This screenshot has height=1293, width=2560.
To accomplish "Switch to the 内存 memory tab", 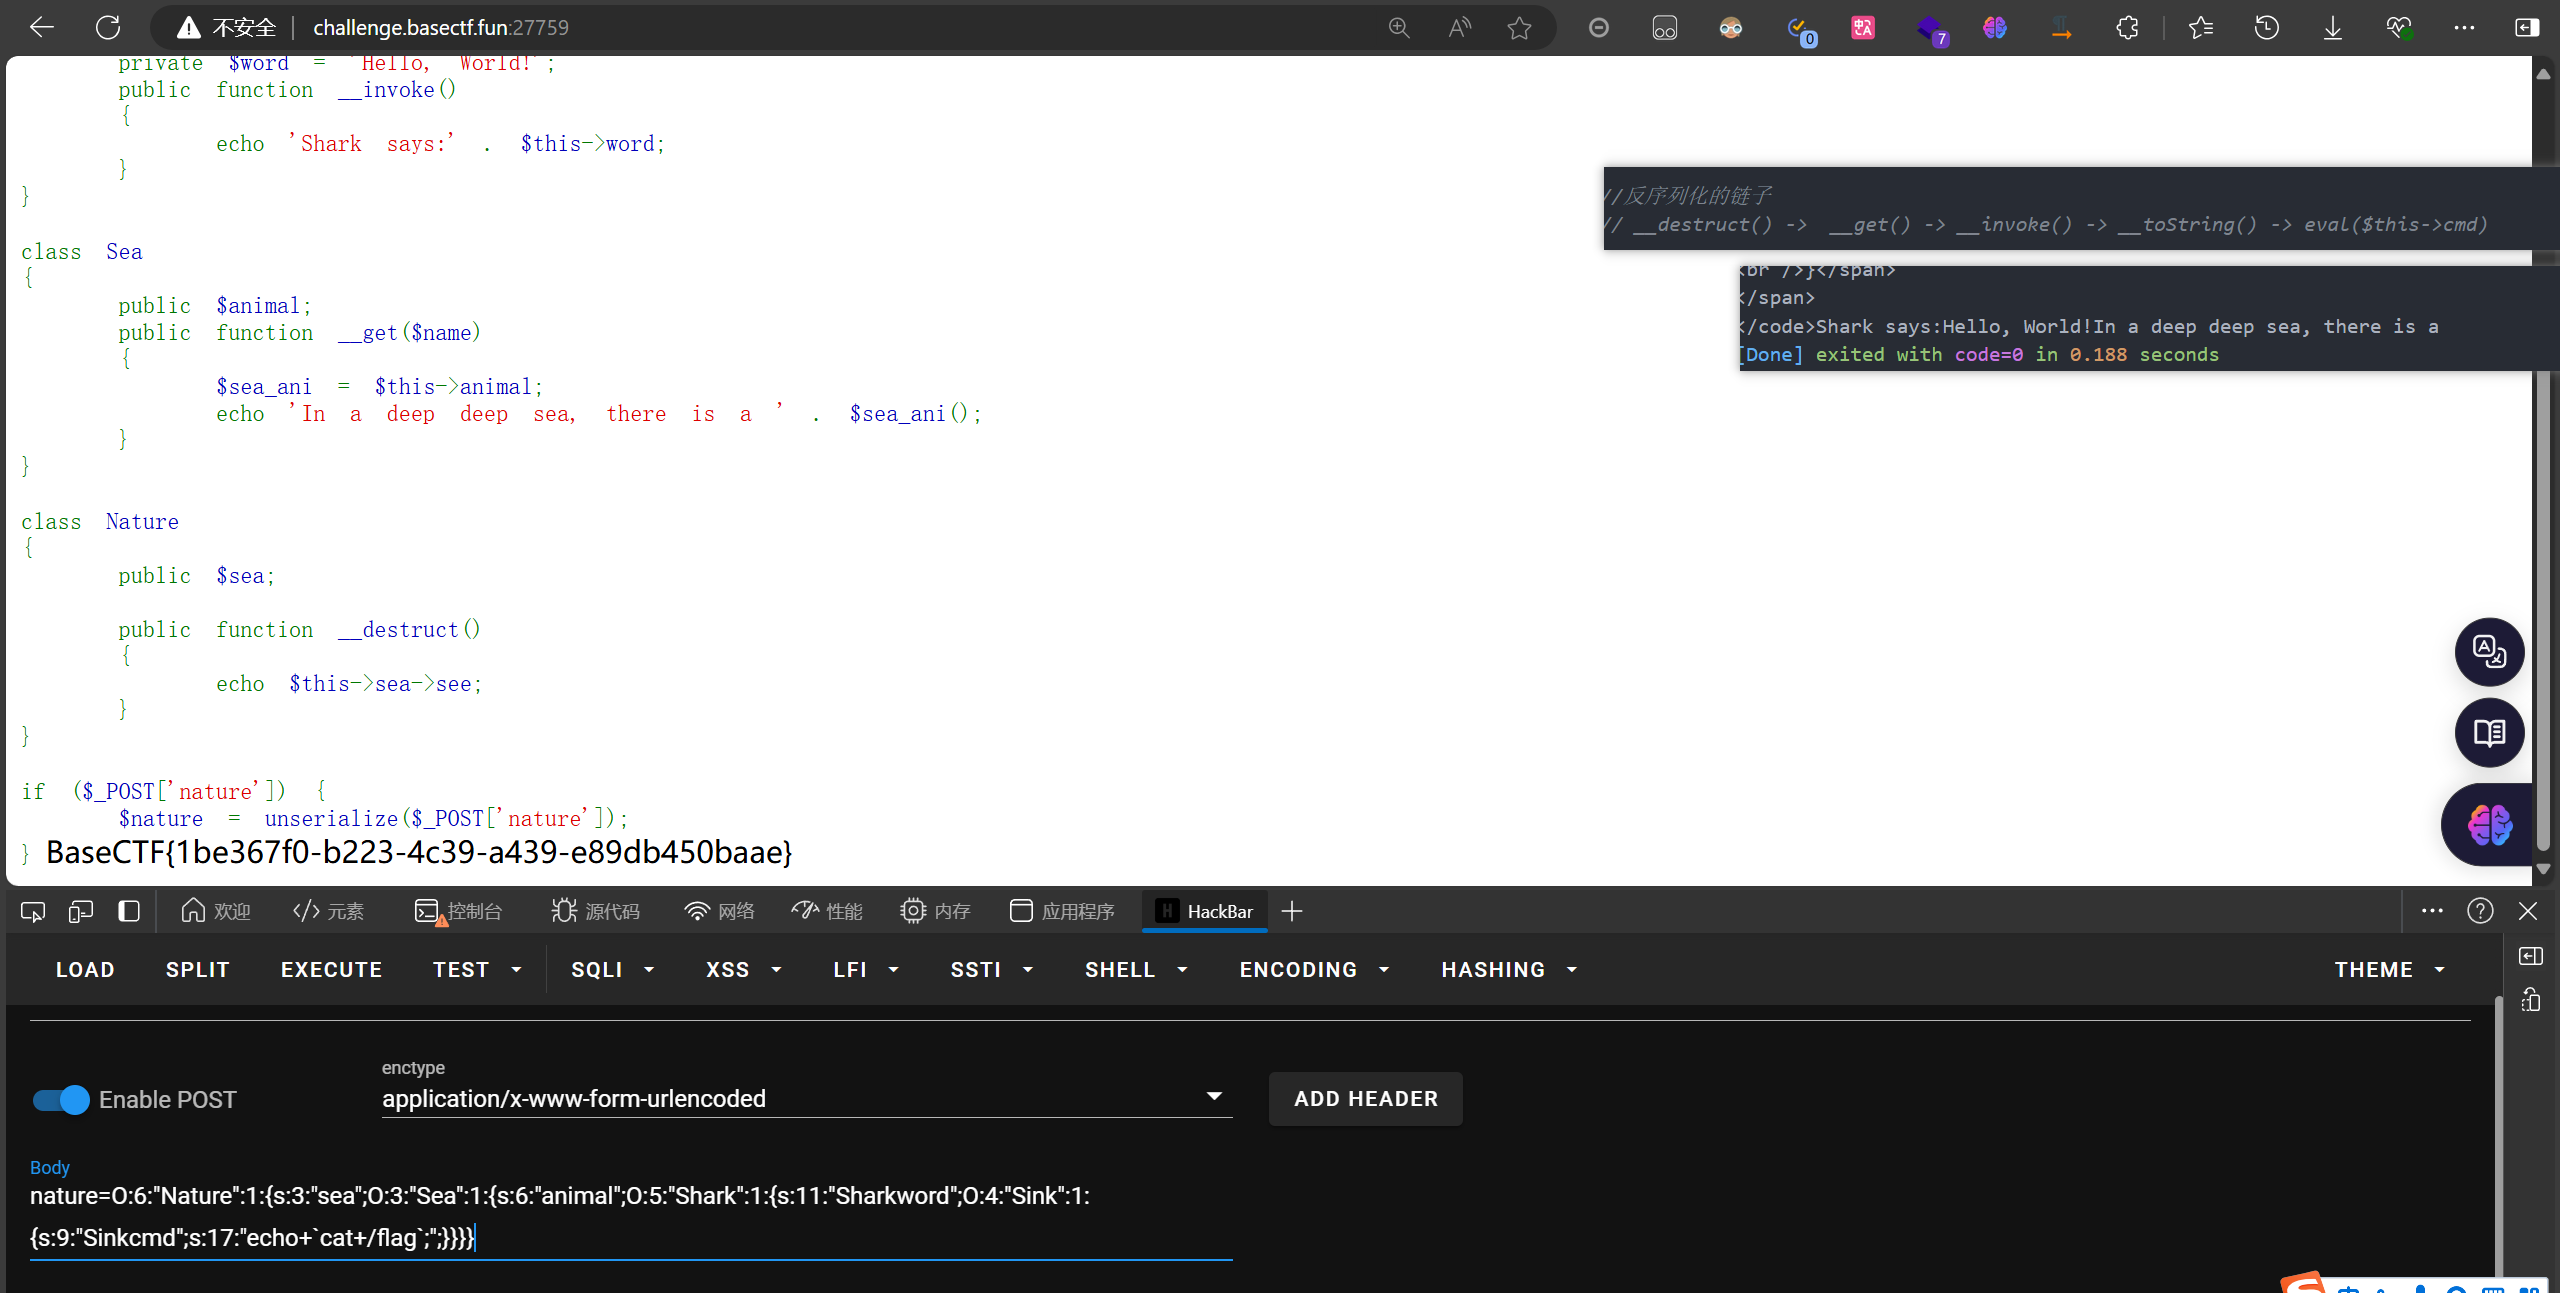I will click(x=935, y=911).
